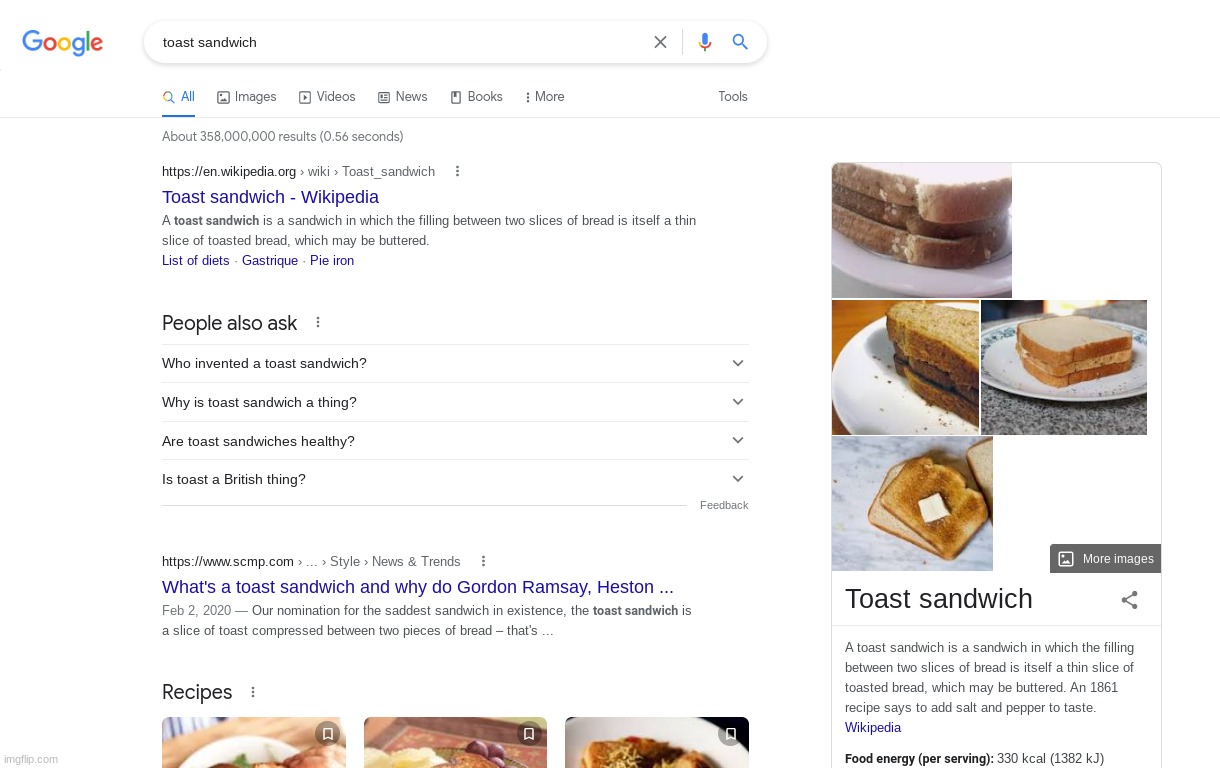Expand "Who invented a toast sandwich?"
The width and height of the screenshot is (1220, 768).
[x=455, y=363]
